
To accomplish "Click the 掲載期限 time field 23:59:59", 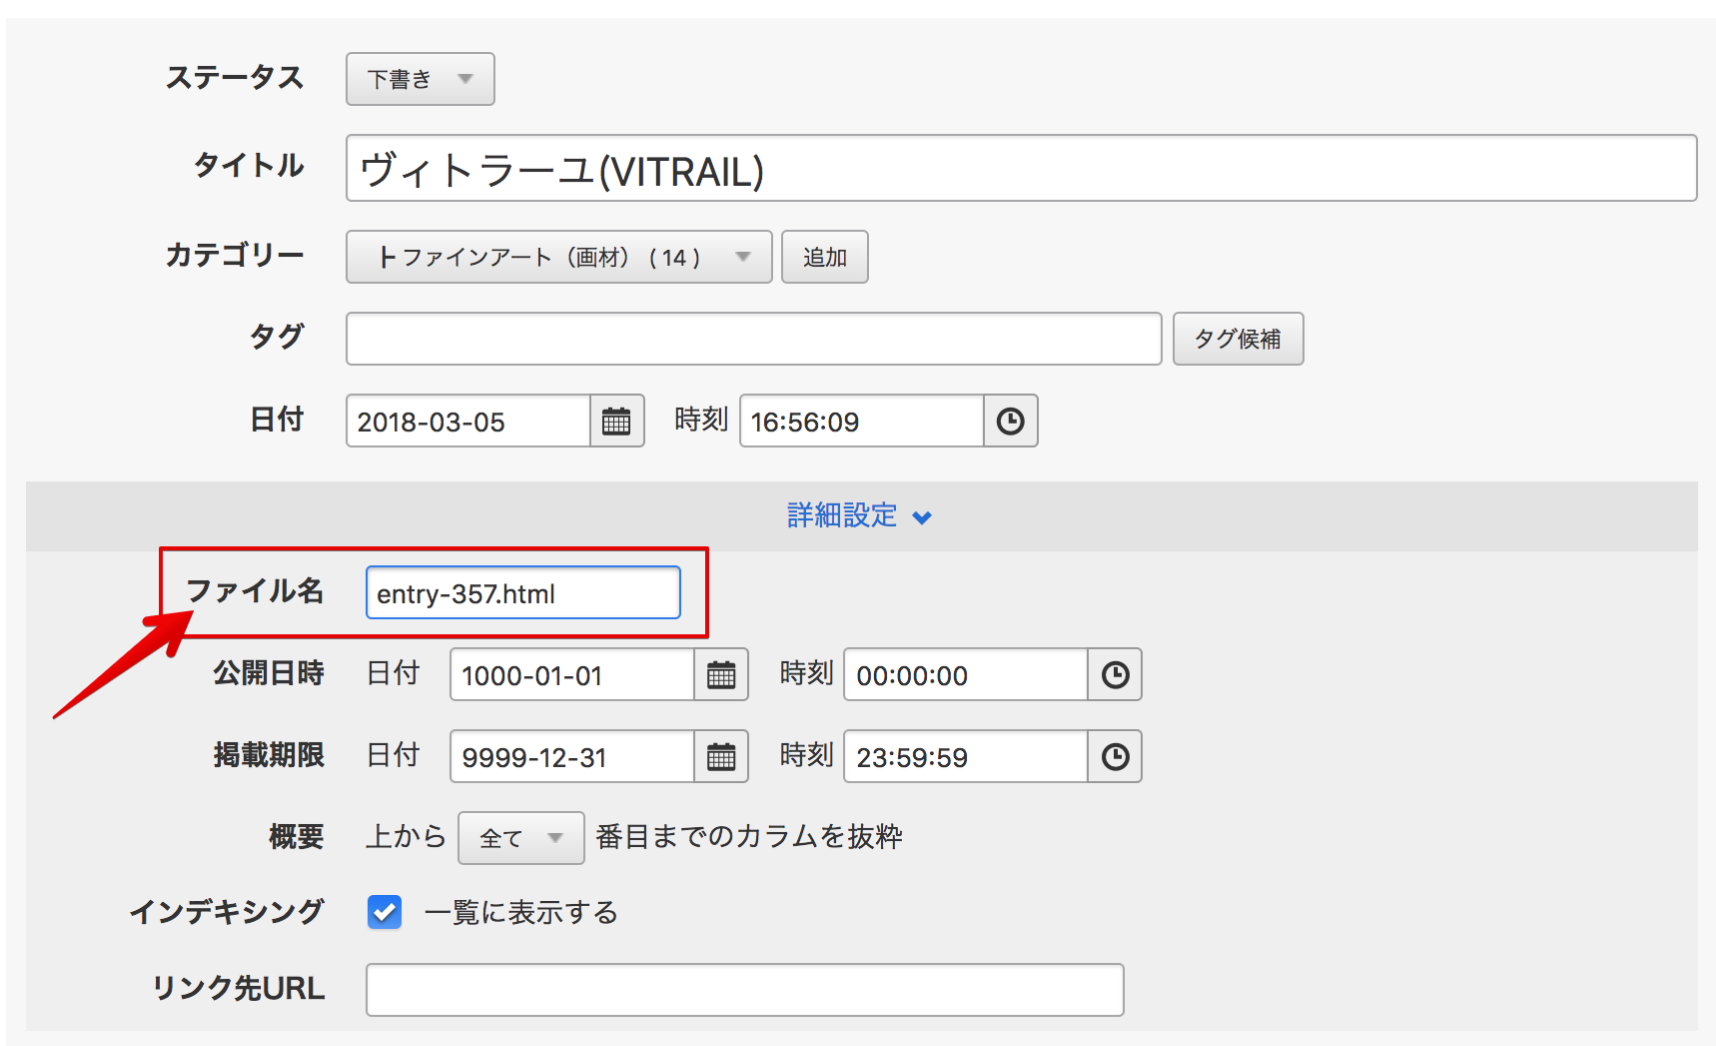I will point(965,757).
